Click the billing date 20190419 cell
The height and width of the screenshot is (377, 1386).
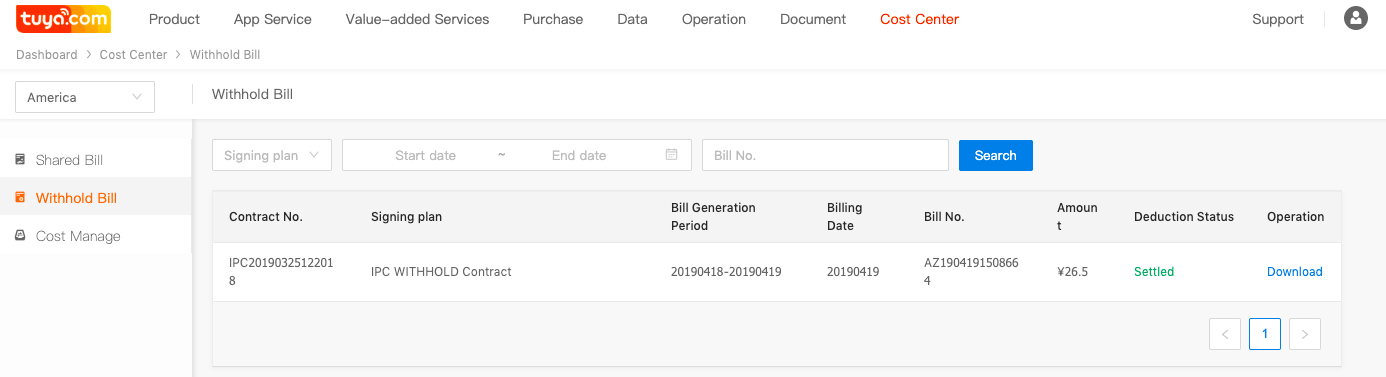point(853,272)
